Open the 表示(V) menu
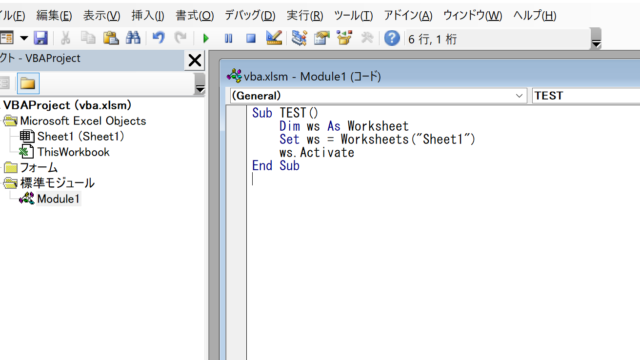This screenshot has width=640, height=360. pyautogui.click(x=102, y=16)
